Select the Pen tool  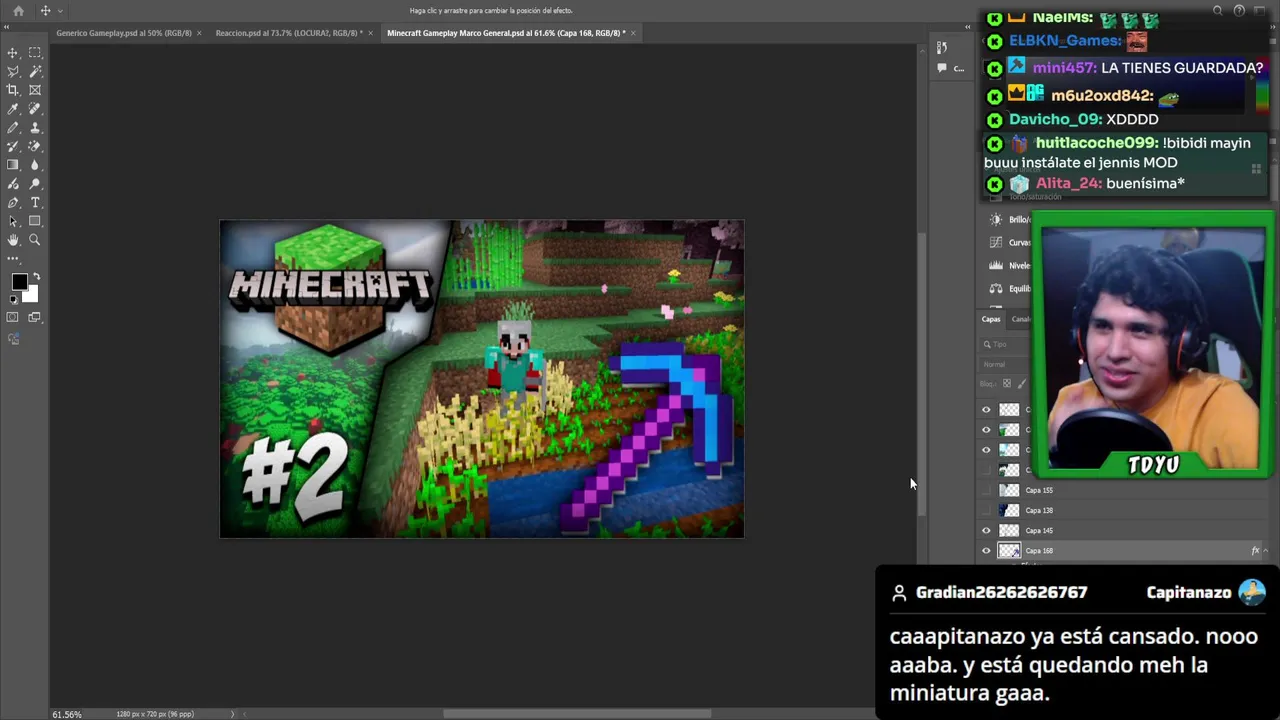[13, 203]
